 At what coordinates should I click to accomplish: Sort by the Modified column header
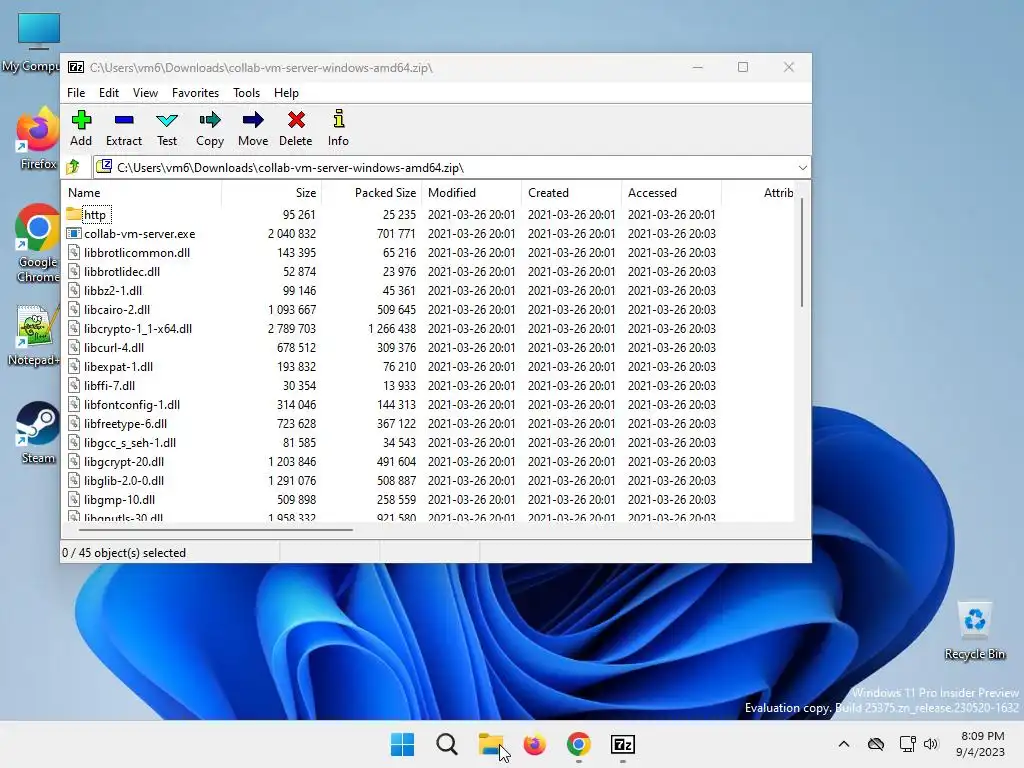pos(472,193)
